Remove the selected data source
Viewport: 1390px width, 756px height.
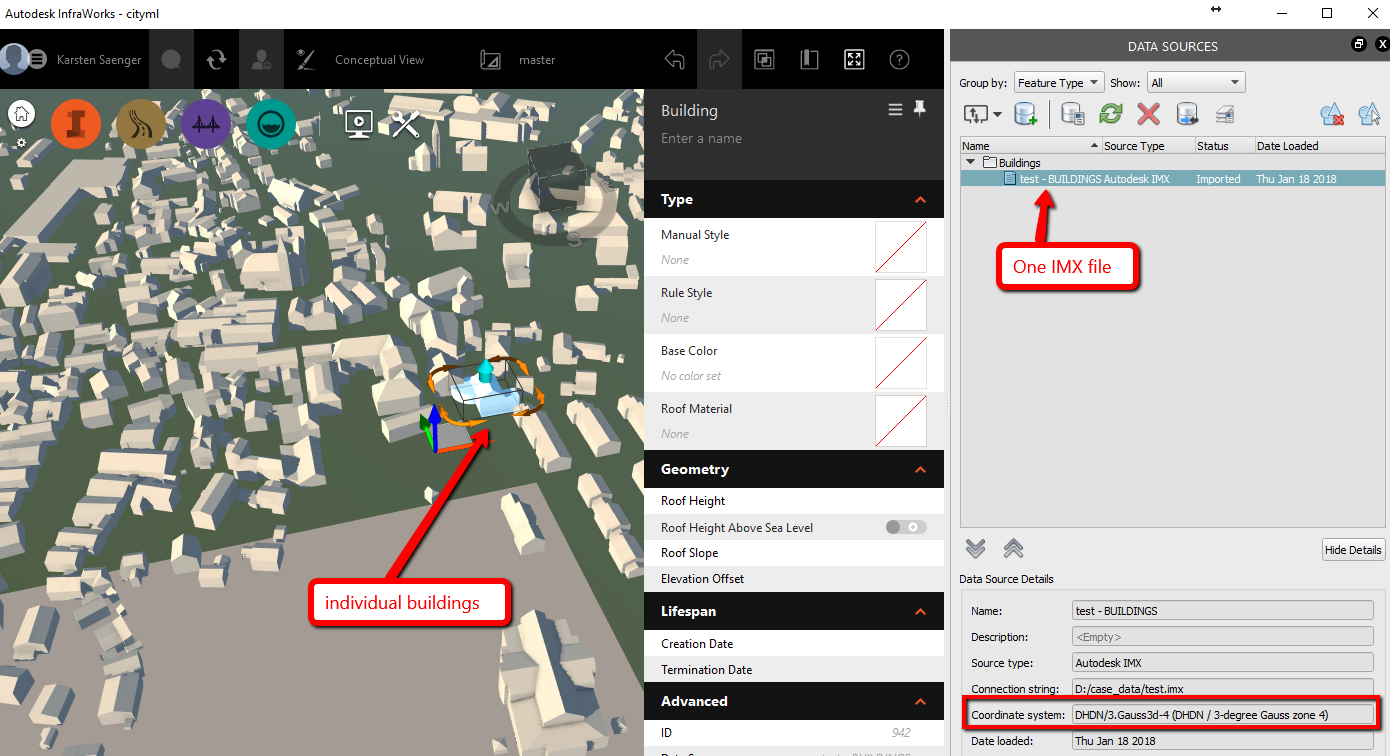click(x=1148, y=114)
